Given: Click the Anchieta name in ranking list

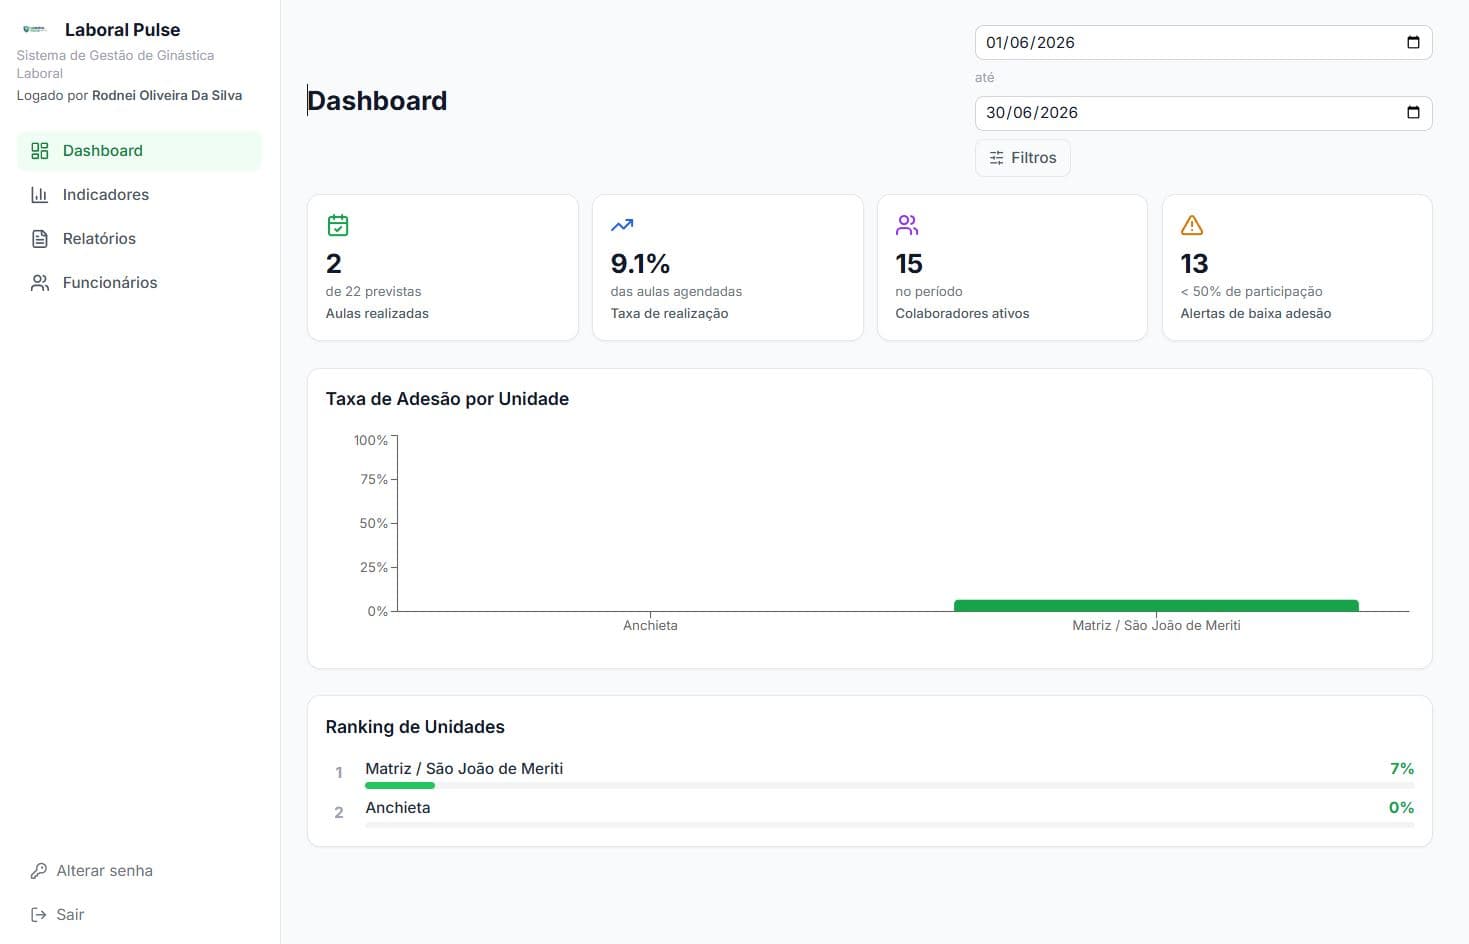Looking at the screenshot, I should [398, 808].
